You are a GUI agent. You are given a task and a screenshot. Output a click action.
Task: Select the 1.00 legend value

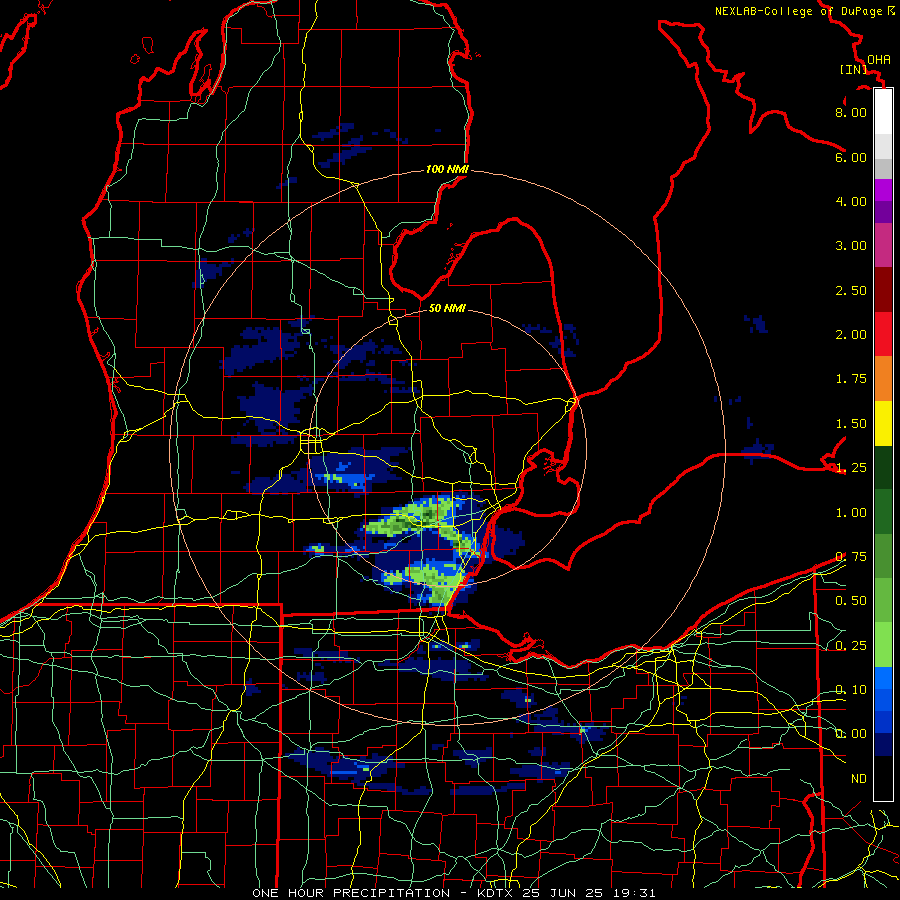(851, 513)
